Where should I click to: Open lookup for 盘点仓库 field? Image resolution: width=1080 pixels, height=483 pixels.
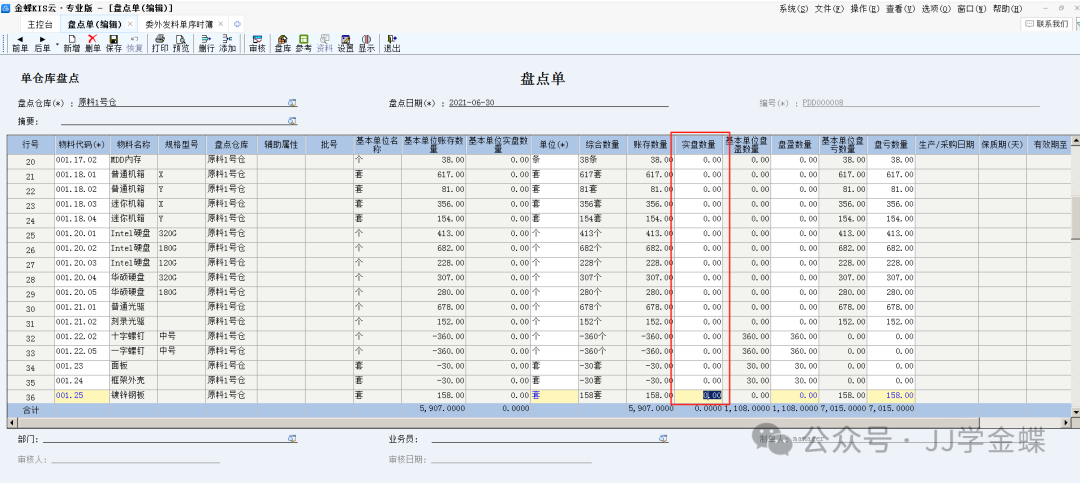293,102
